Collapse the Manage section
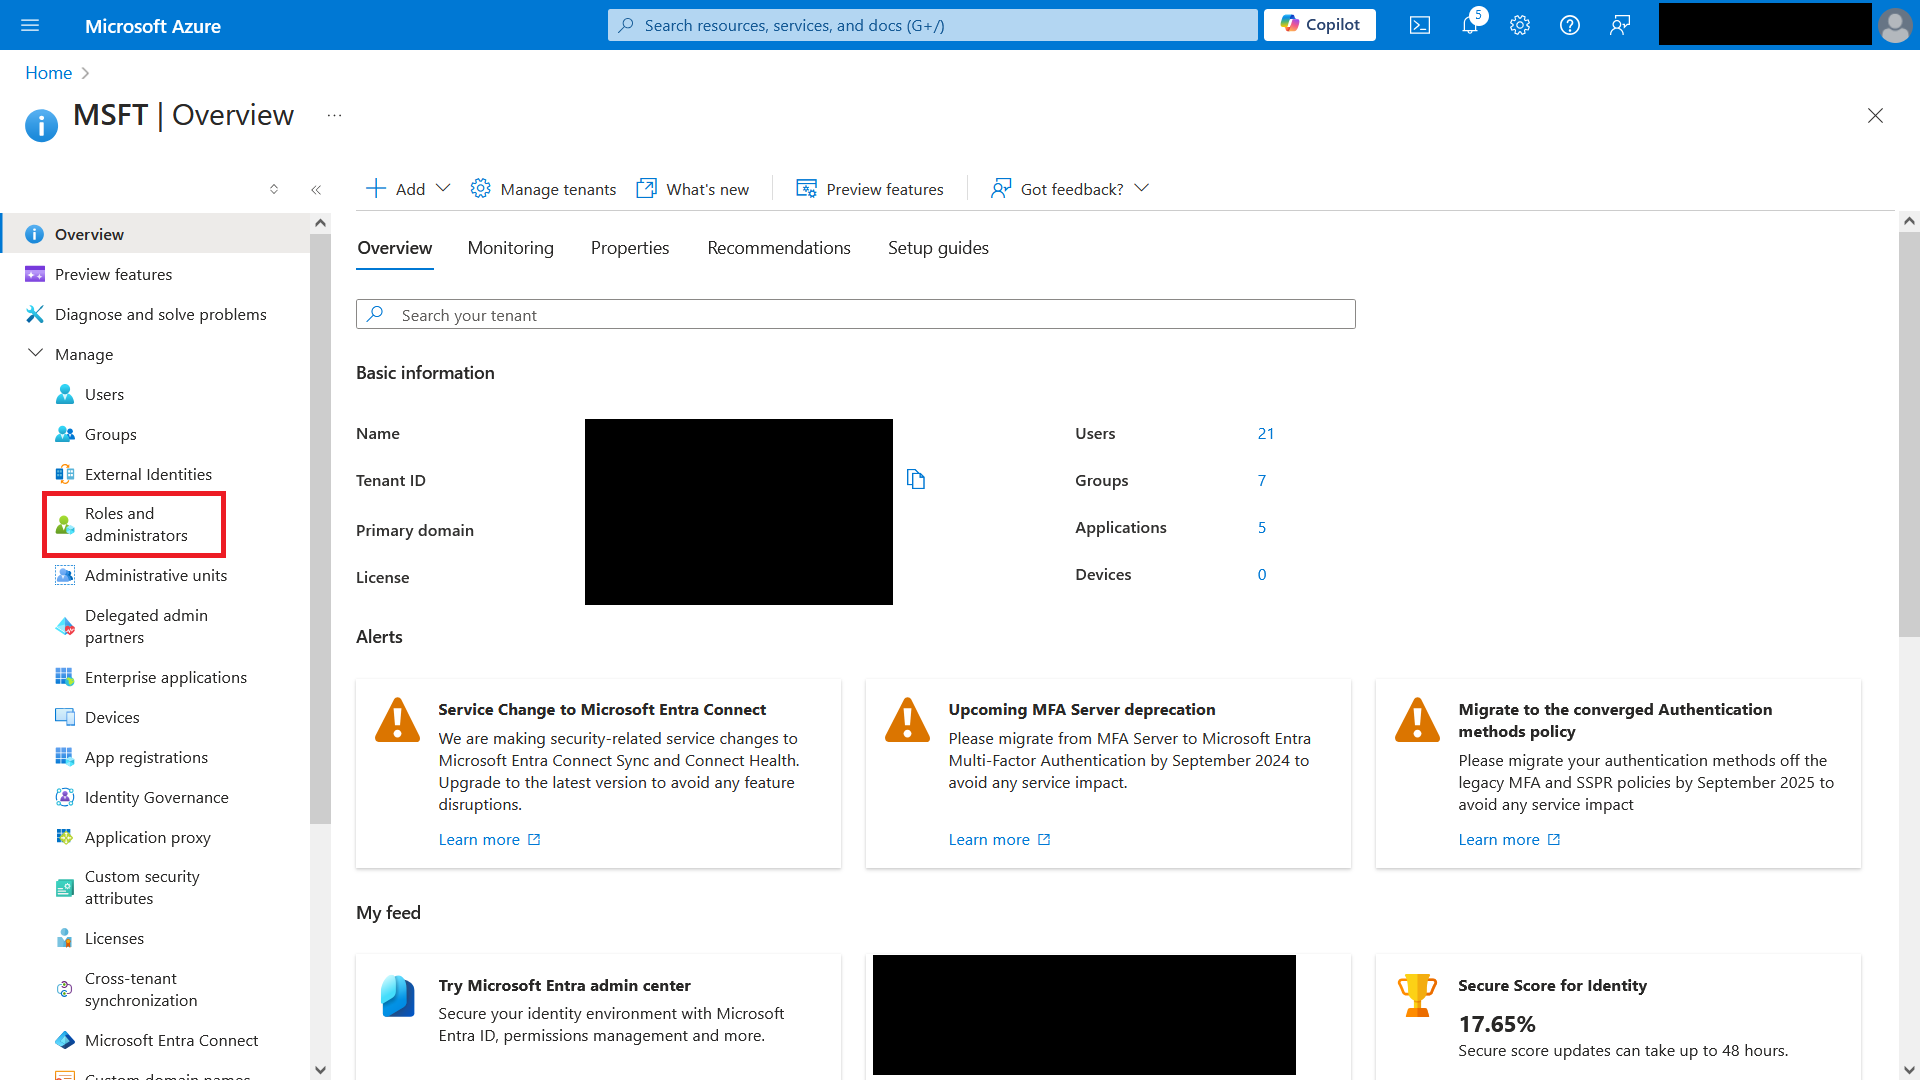This screenshot has width=1920, height=1080. coord(36,354)
